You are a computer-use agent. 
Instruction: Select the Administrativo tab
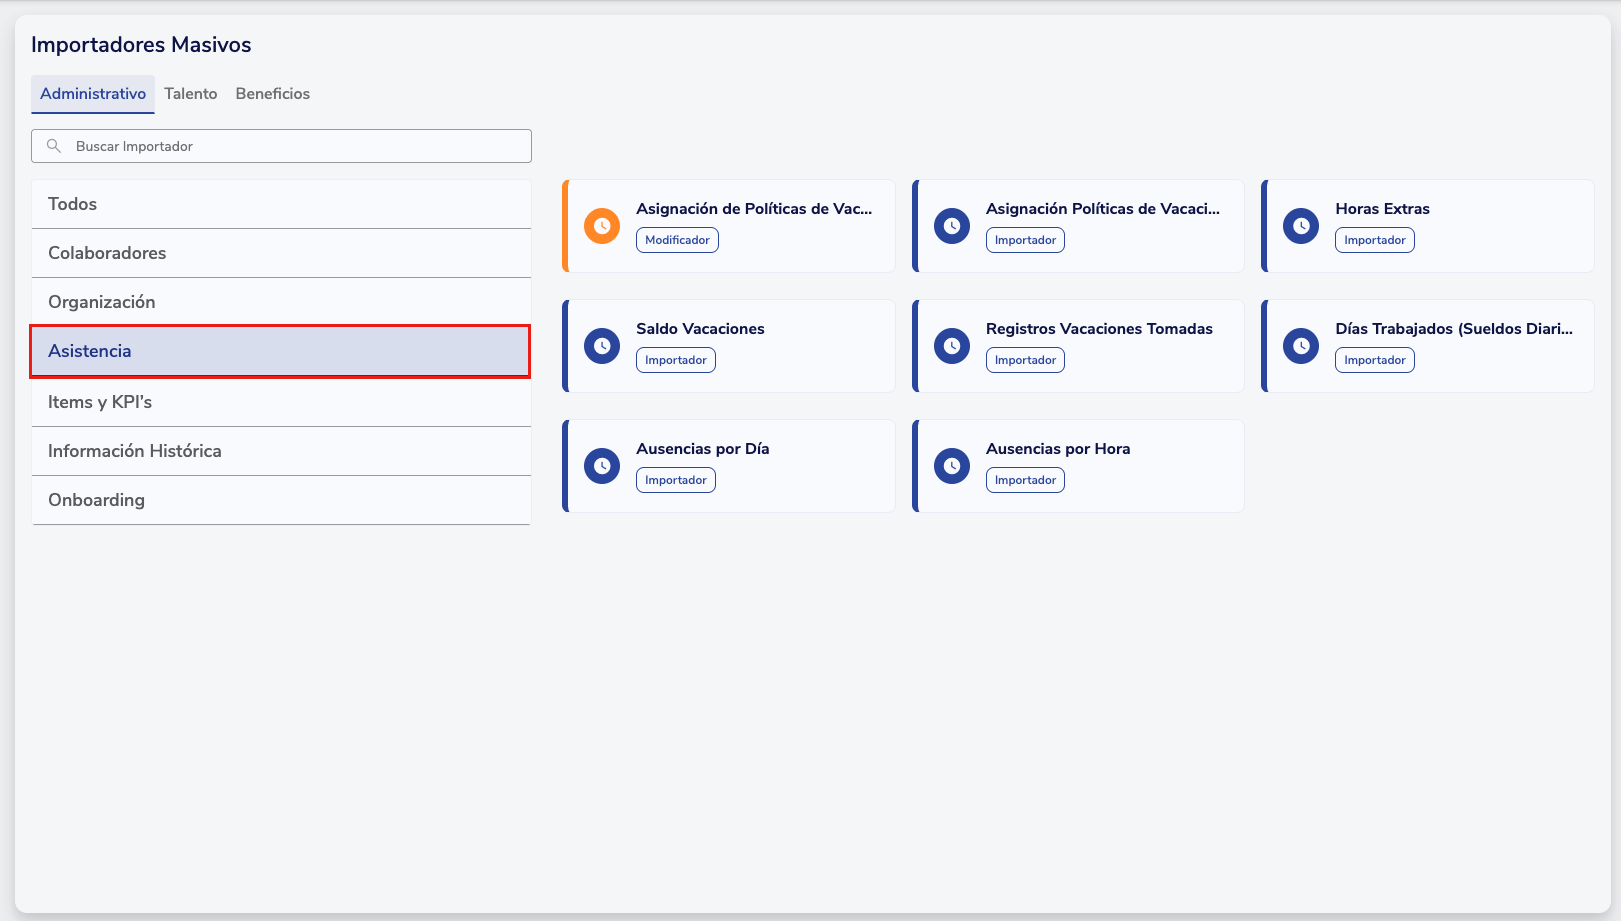(x=93, y=94)
